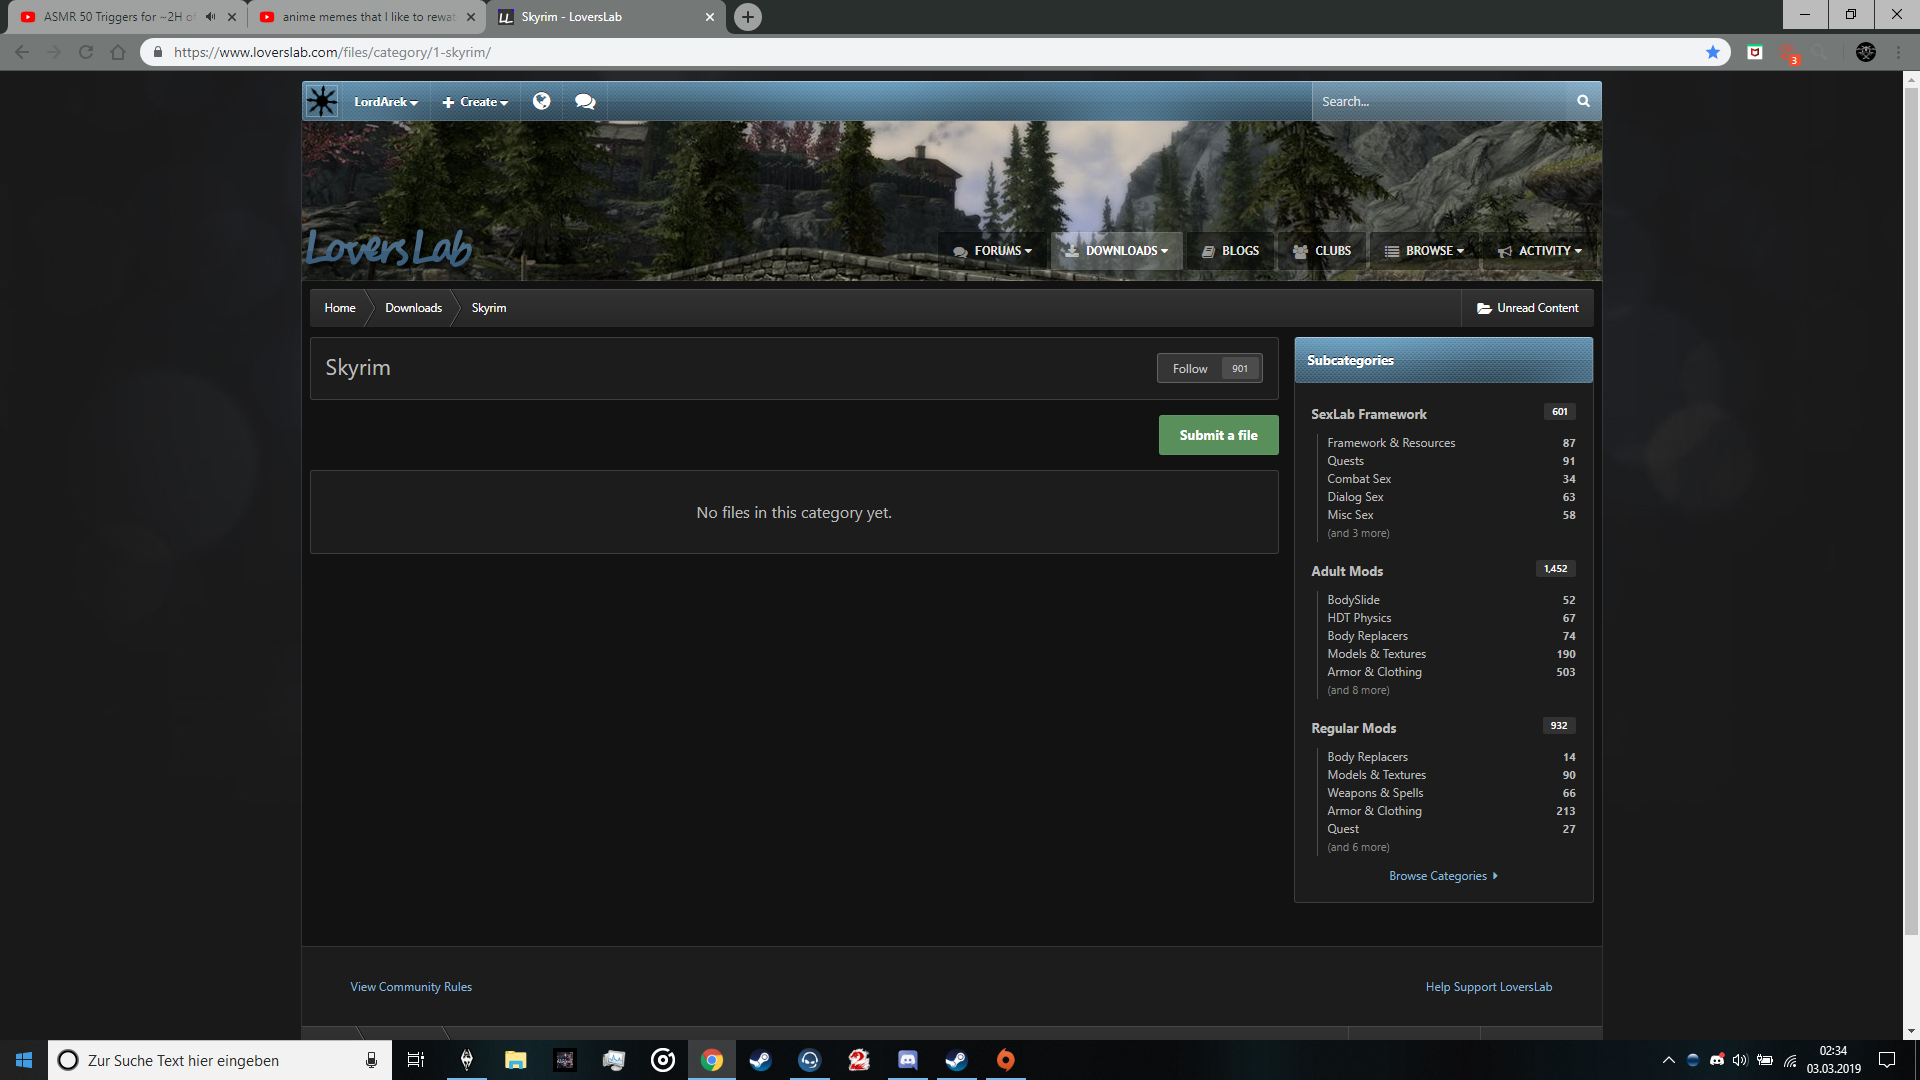Click the LordArek avatar star icon
The height and width of the screenshot is (1080, 1920).
(x=322, y=101)
